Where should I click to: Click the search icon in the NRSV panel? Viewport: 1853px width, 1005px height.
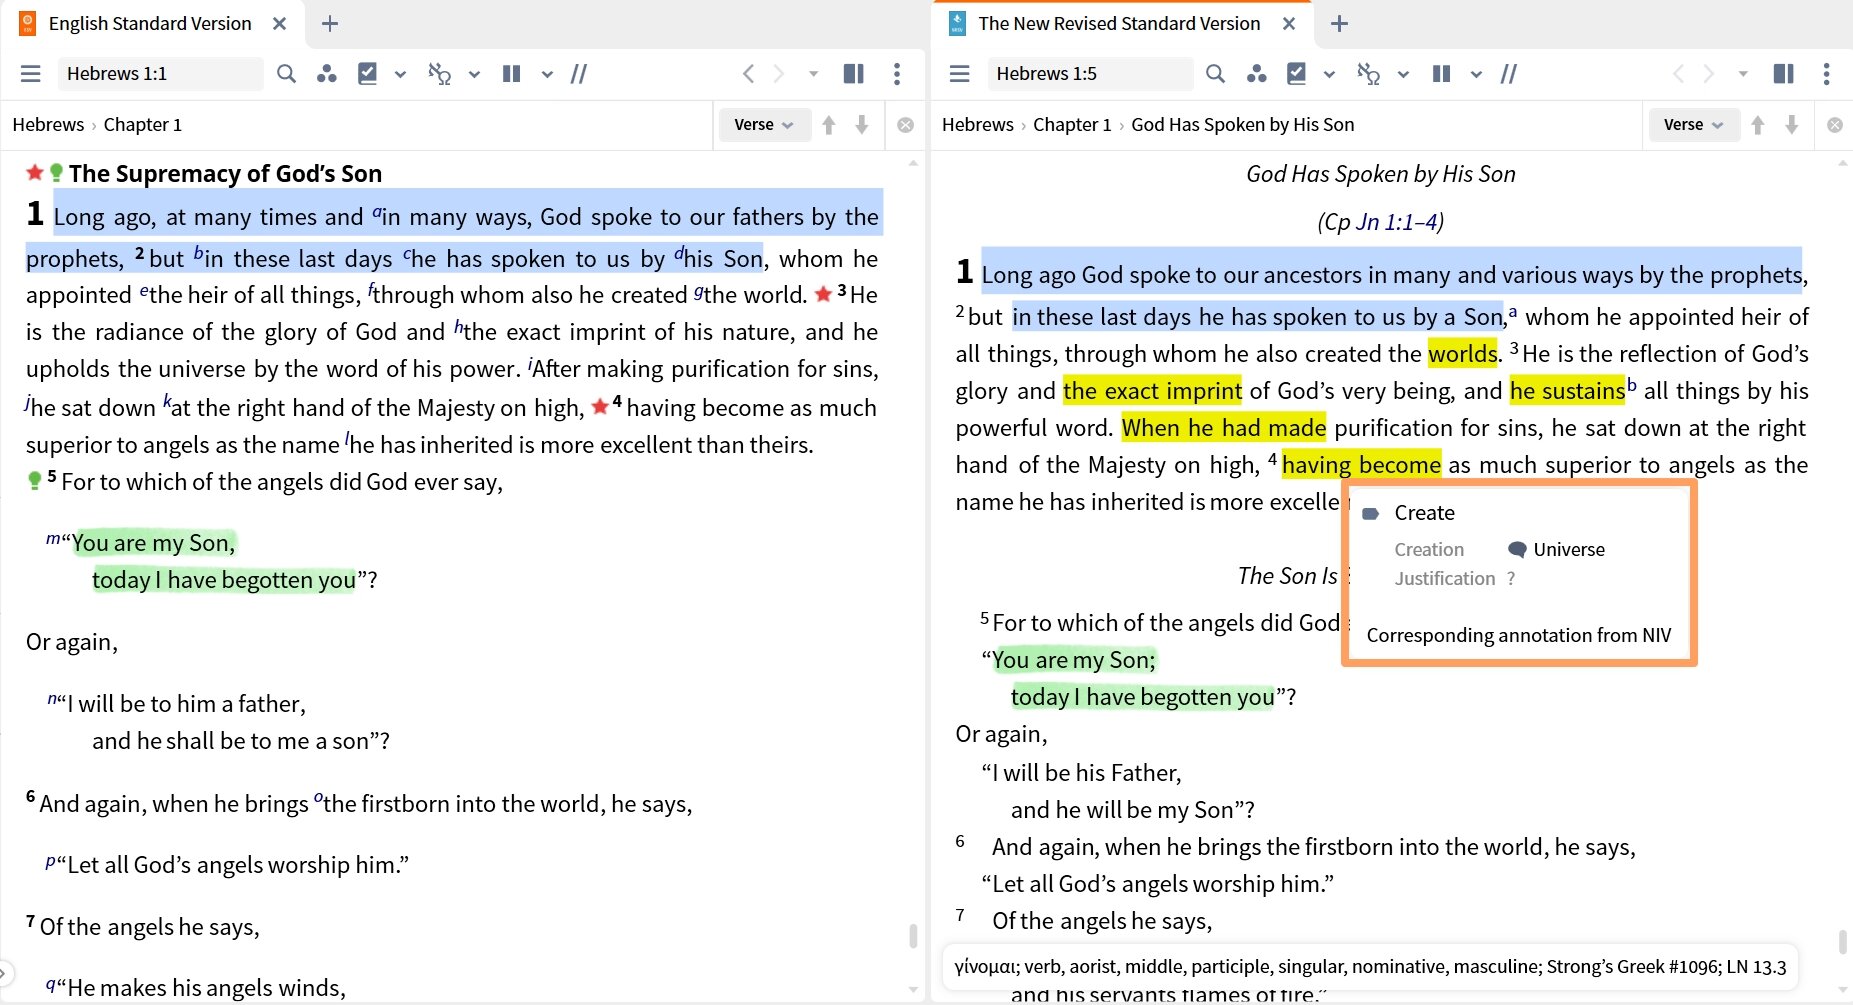pos(1215,74)
